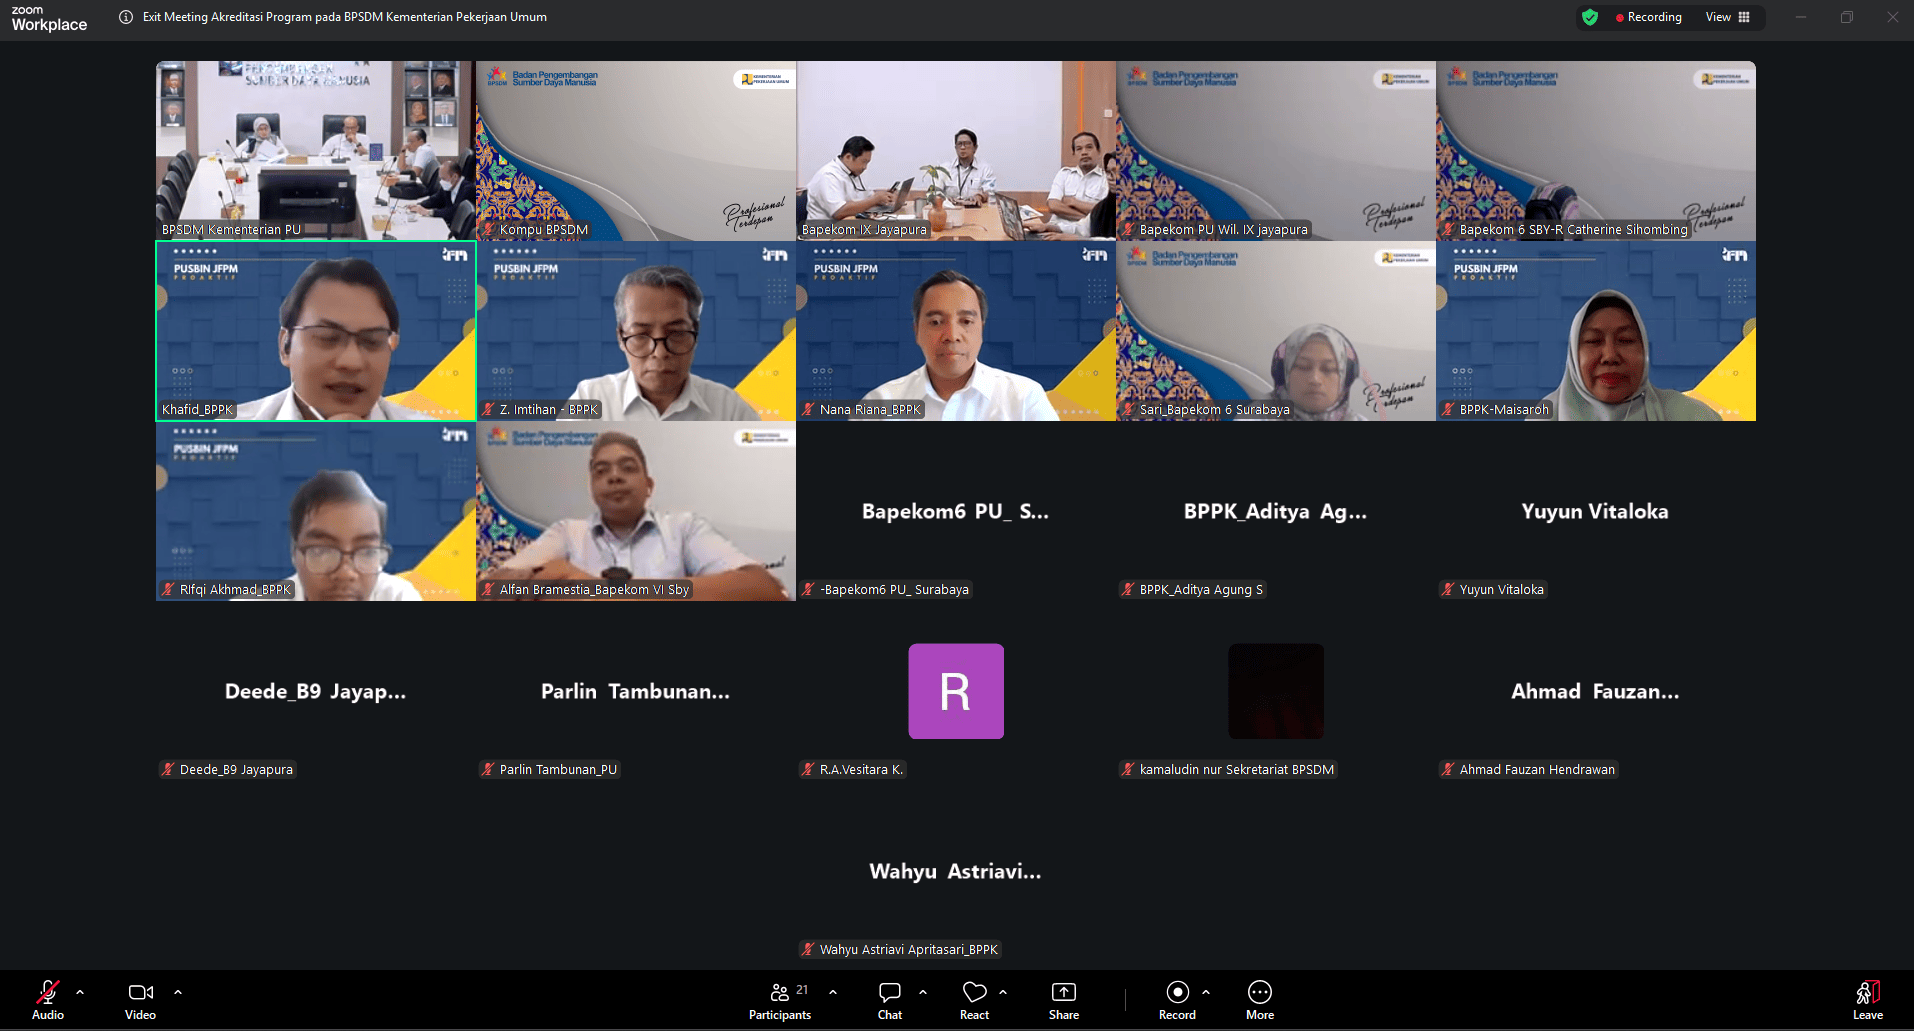Expand the arrow next to Chat
This screenshot has height=1031, width=1914.
(x=923, y=992)
